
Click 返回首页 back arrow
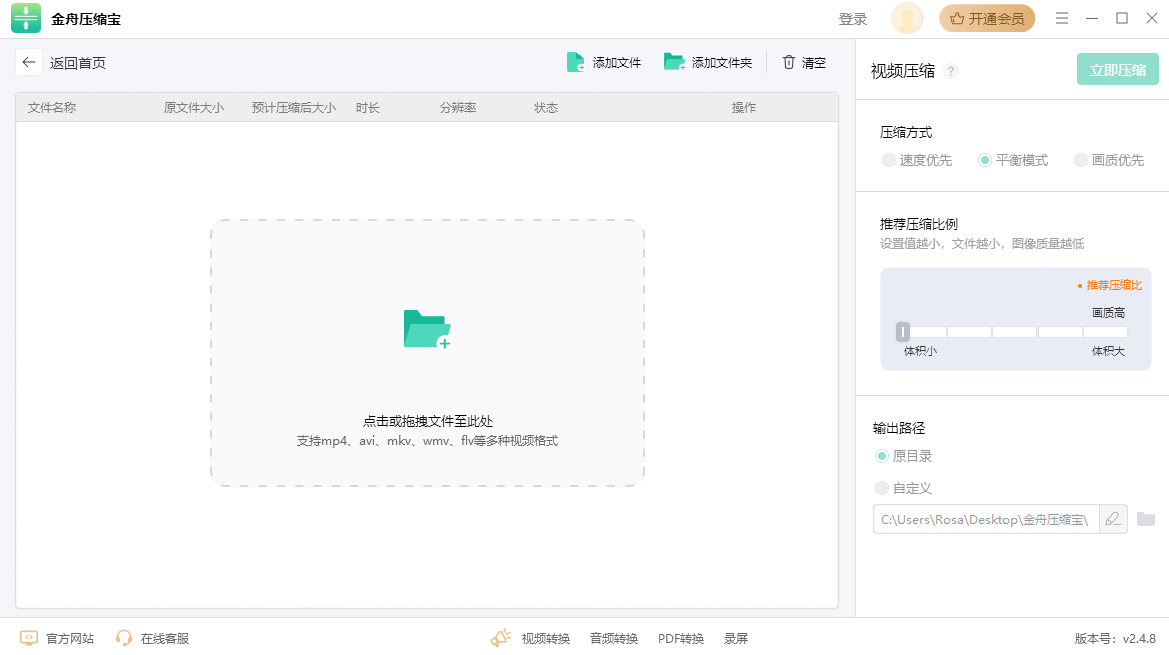pyautogui.click(x=29, y=61)
